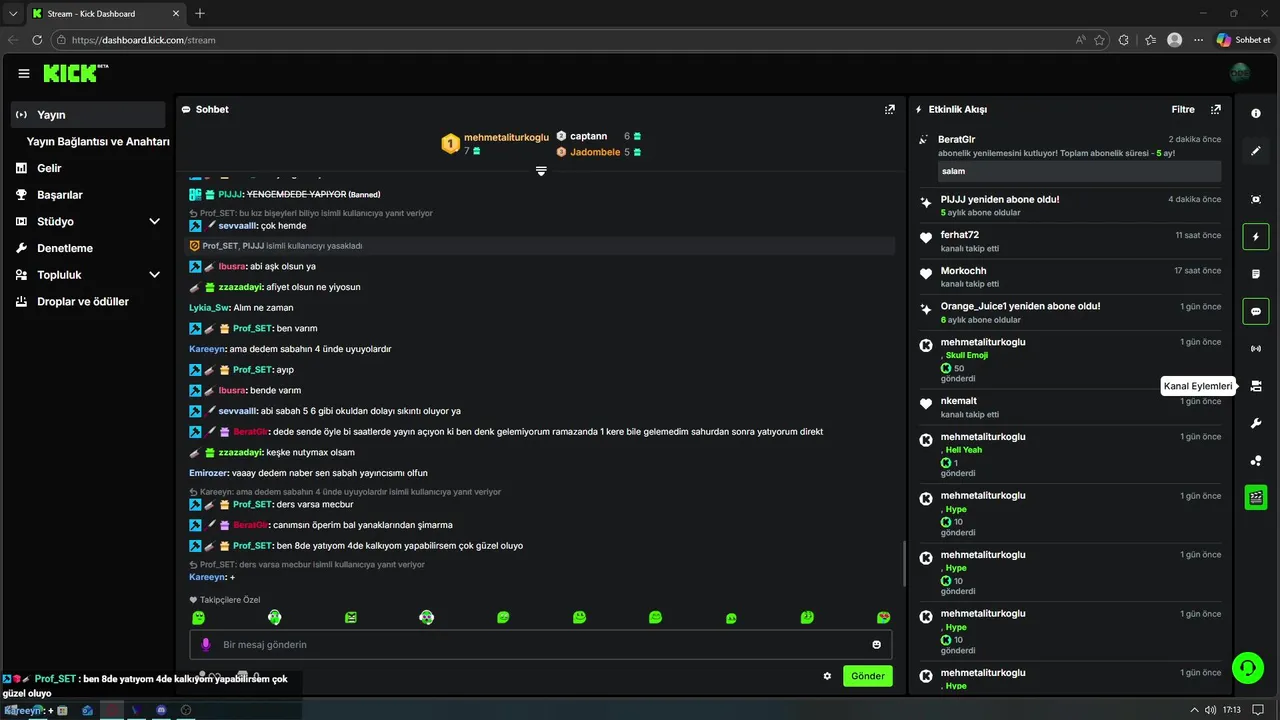1280x720 pixels.
Task: Click Lykia_Sw username in chat
Action: pos(209,308)
